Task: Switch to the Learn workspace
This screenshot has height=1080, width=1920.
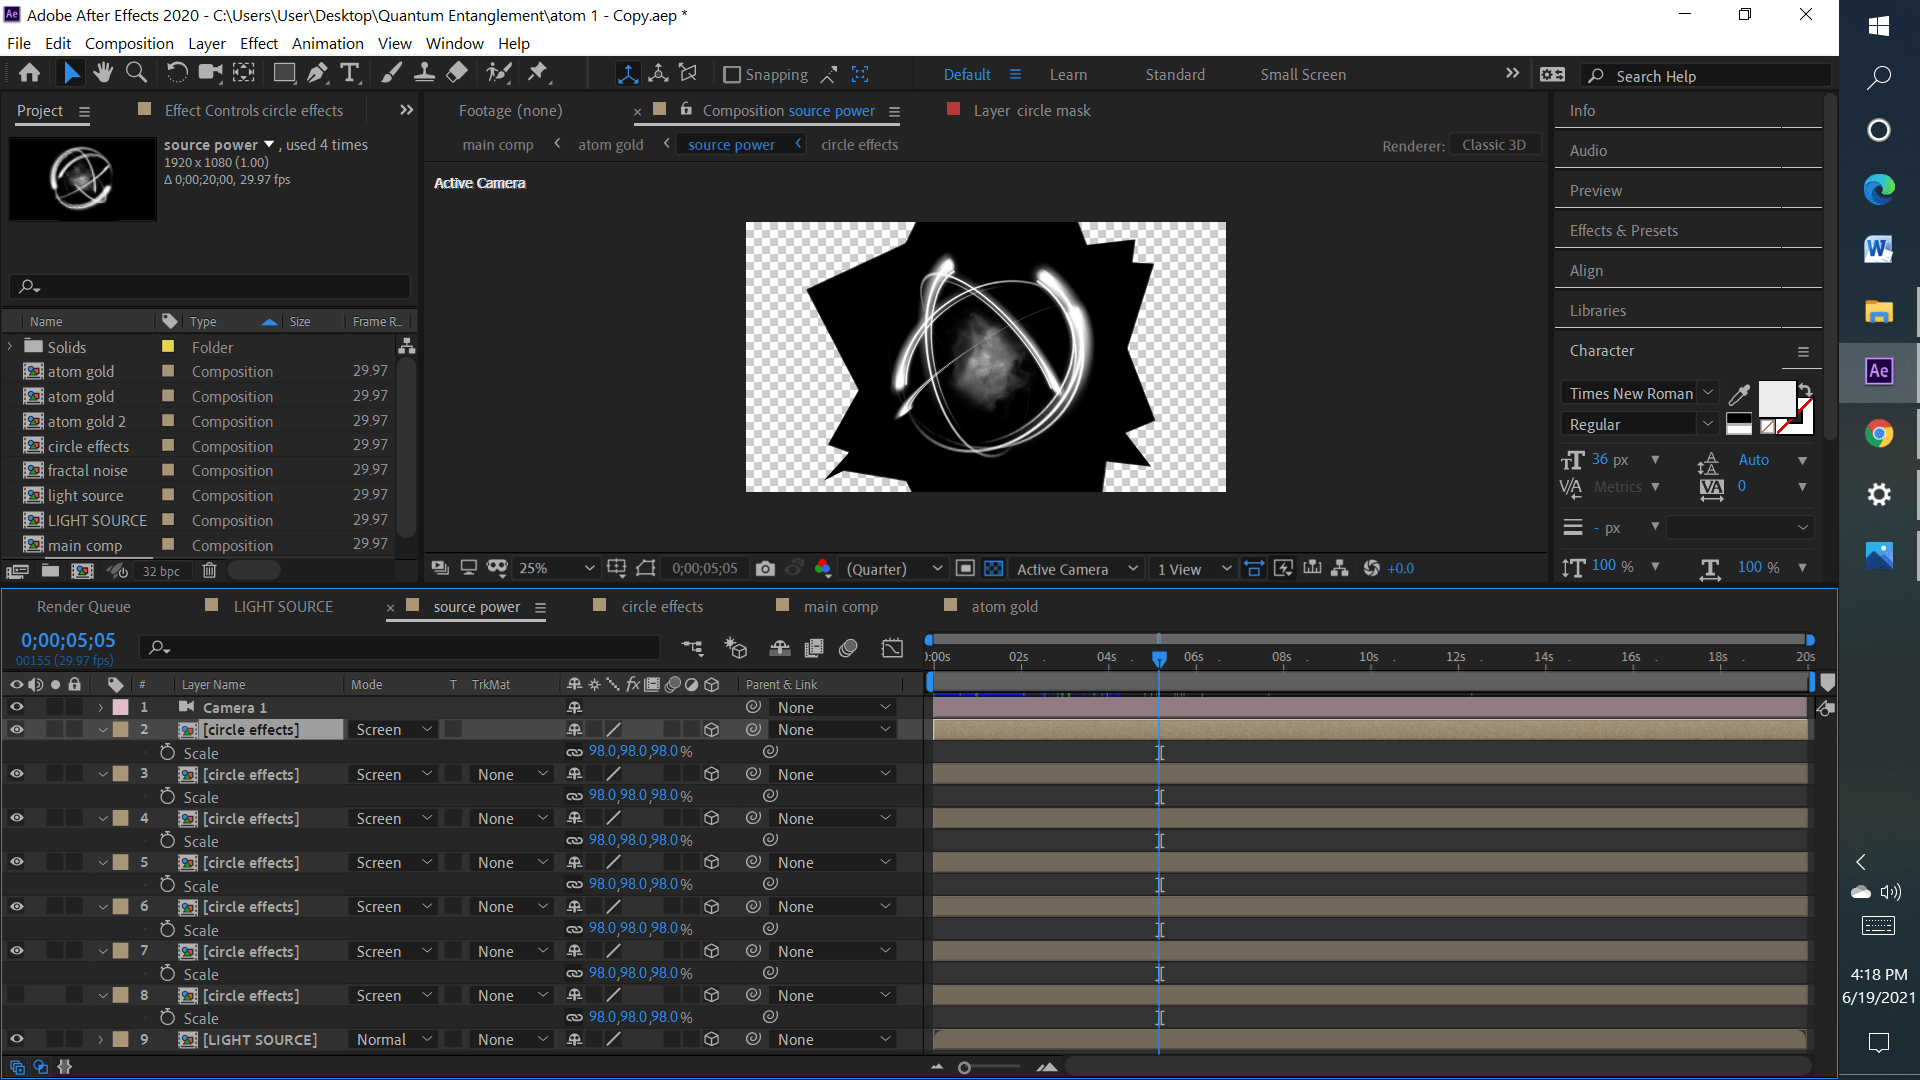Action: click(x=1068, y=75)
